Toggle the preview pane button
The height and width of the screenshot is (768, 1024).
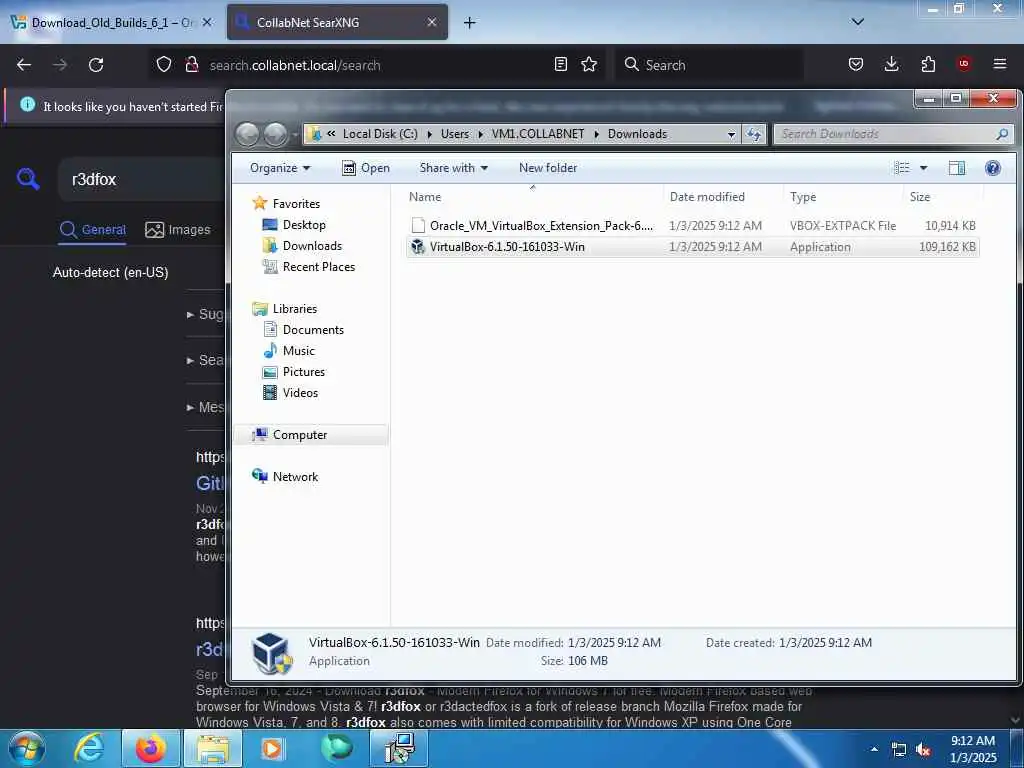(957, 168)
